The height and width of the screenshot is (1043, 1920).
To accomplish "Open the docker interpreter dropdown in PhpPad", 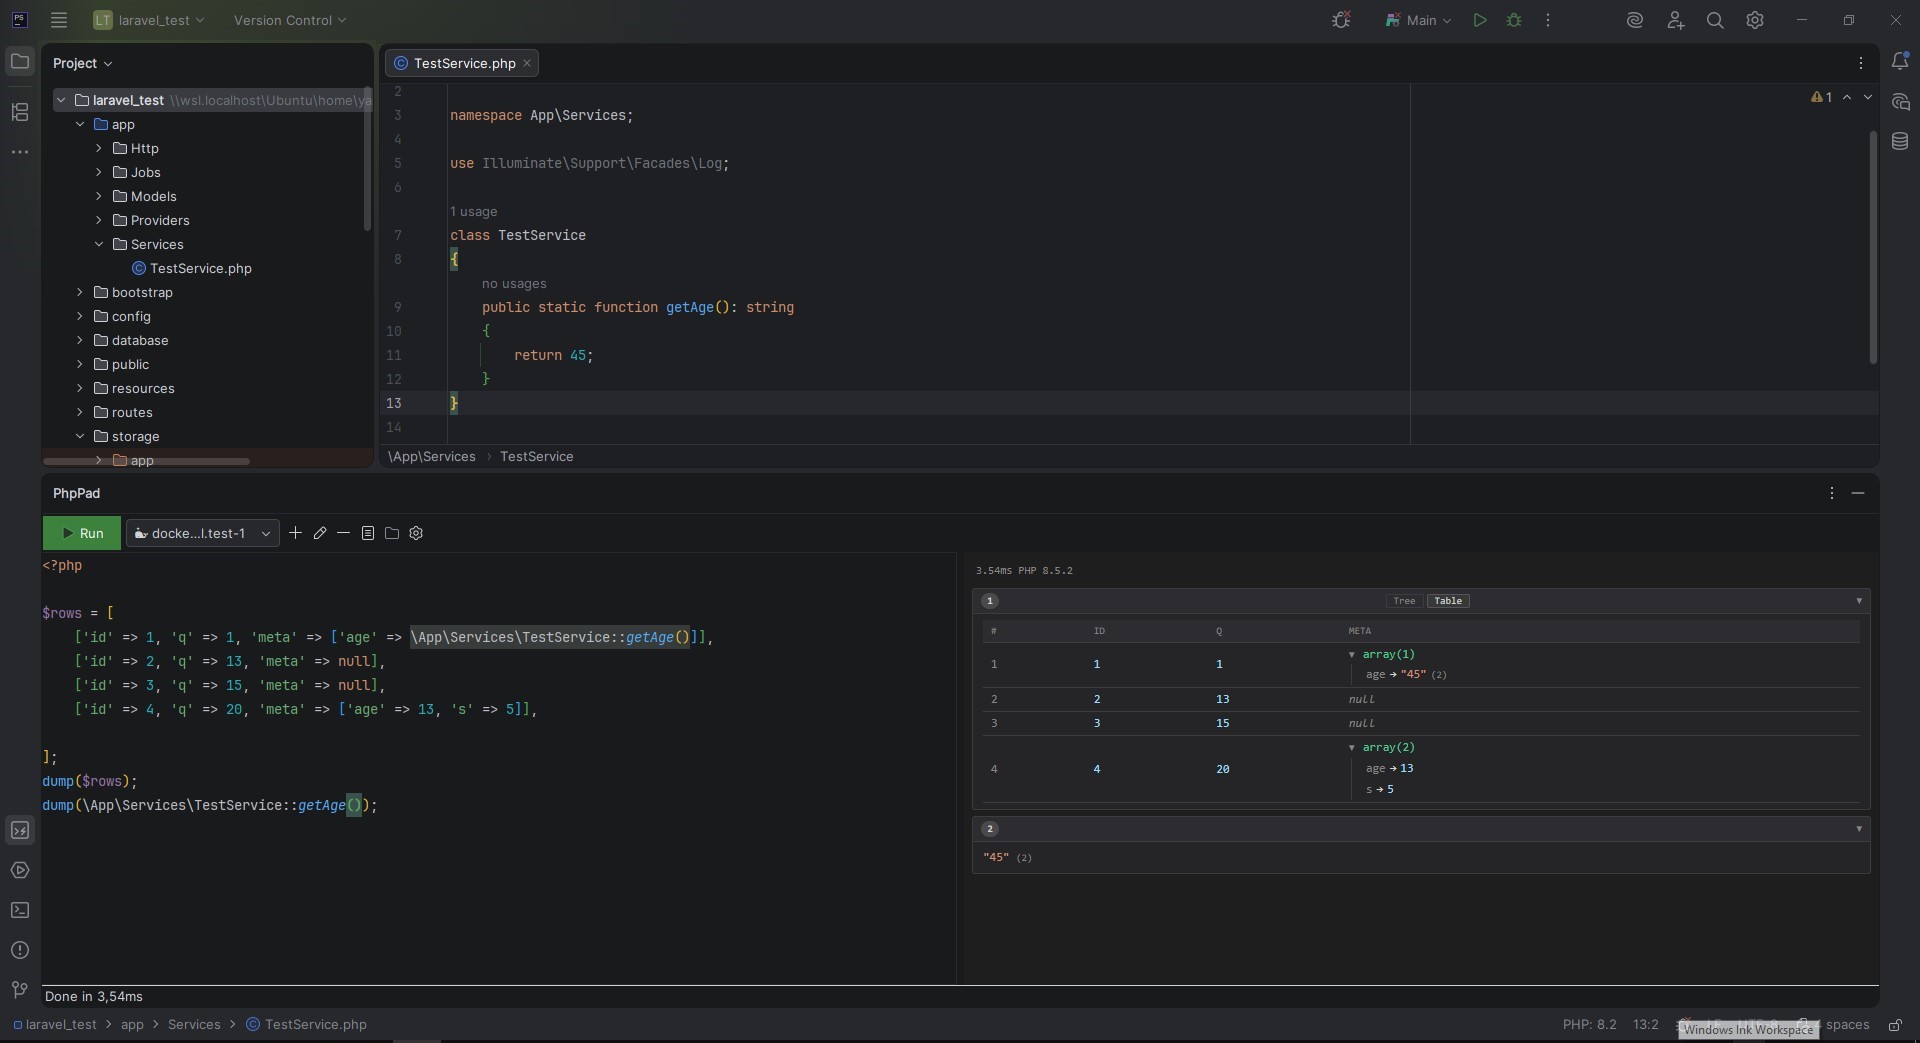I will [202, 533].
